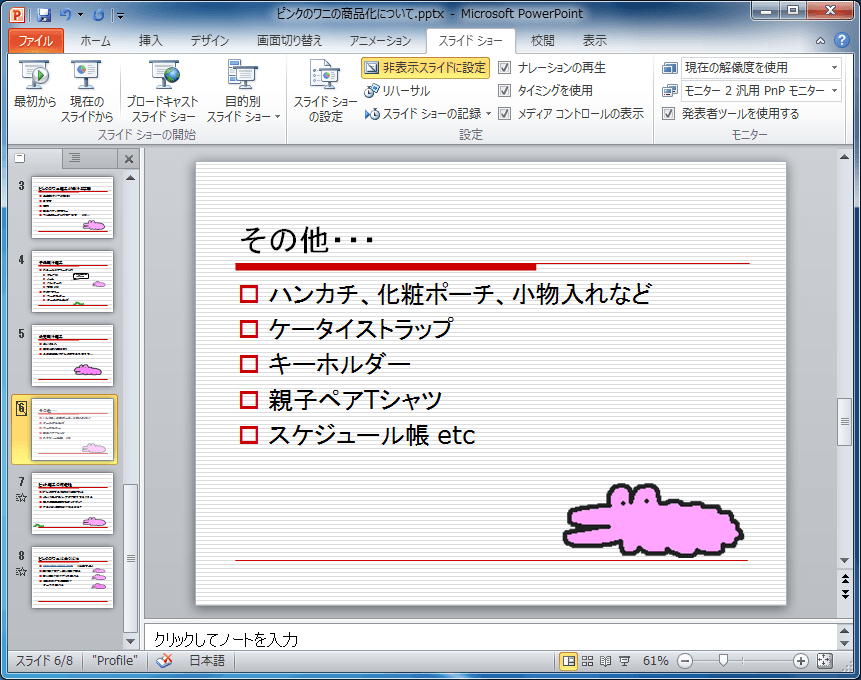861x680 pixels.
Task: Click Undo icon in Quick Access Toolbar
Action: pyautogui.click(x=65, y=14)
